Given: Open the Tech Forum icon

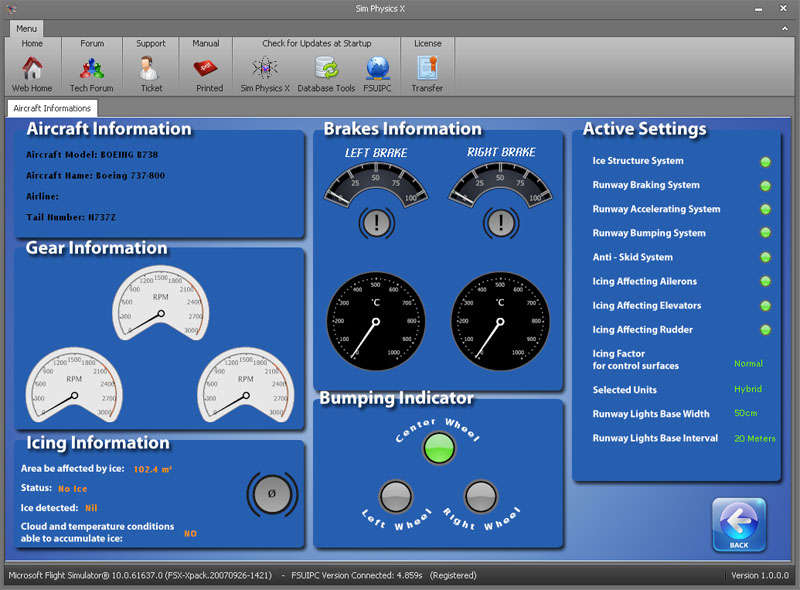Looking at the screenshot, I should [91, 69].
